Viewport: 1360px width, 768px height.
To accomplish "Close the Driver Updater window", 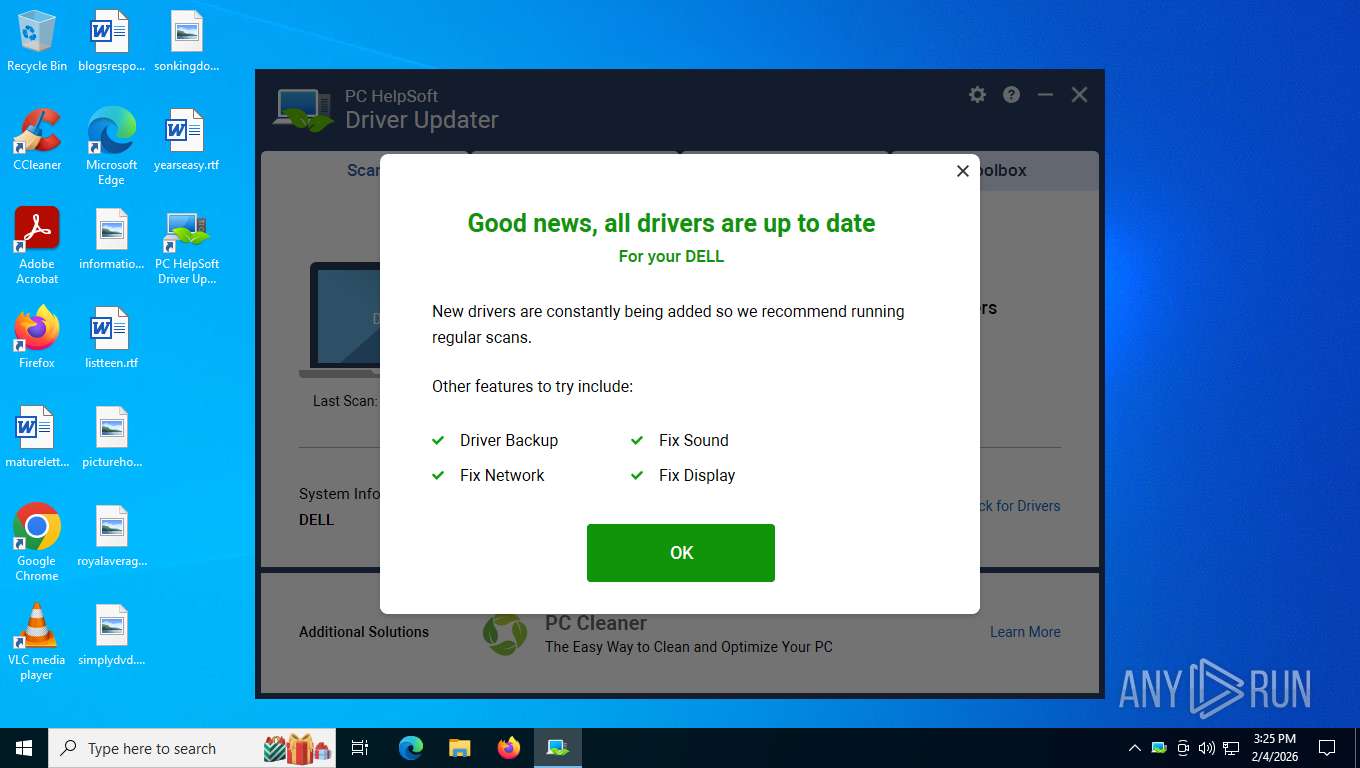I will [1079, 94].
